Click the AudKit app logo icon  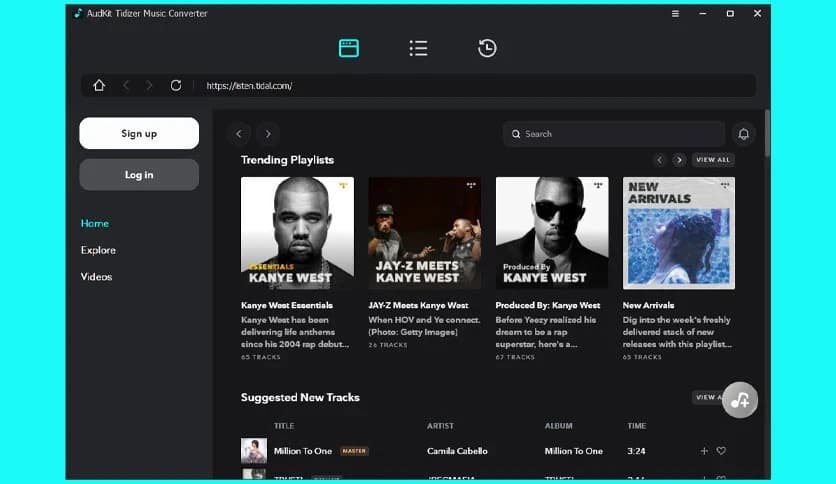point(78,13)
